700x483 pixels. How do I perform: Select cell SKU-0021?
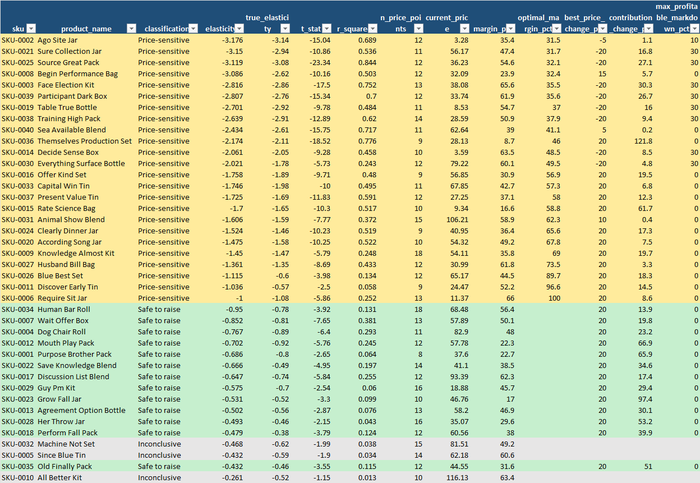pyautogui.click(x=18, y=51)
